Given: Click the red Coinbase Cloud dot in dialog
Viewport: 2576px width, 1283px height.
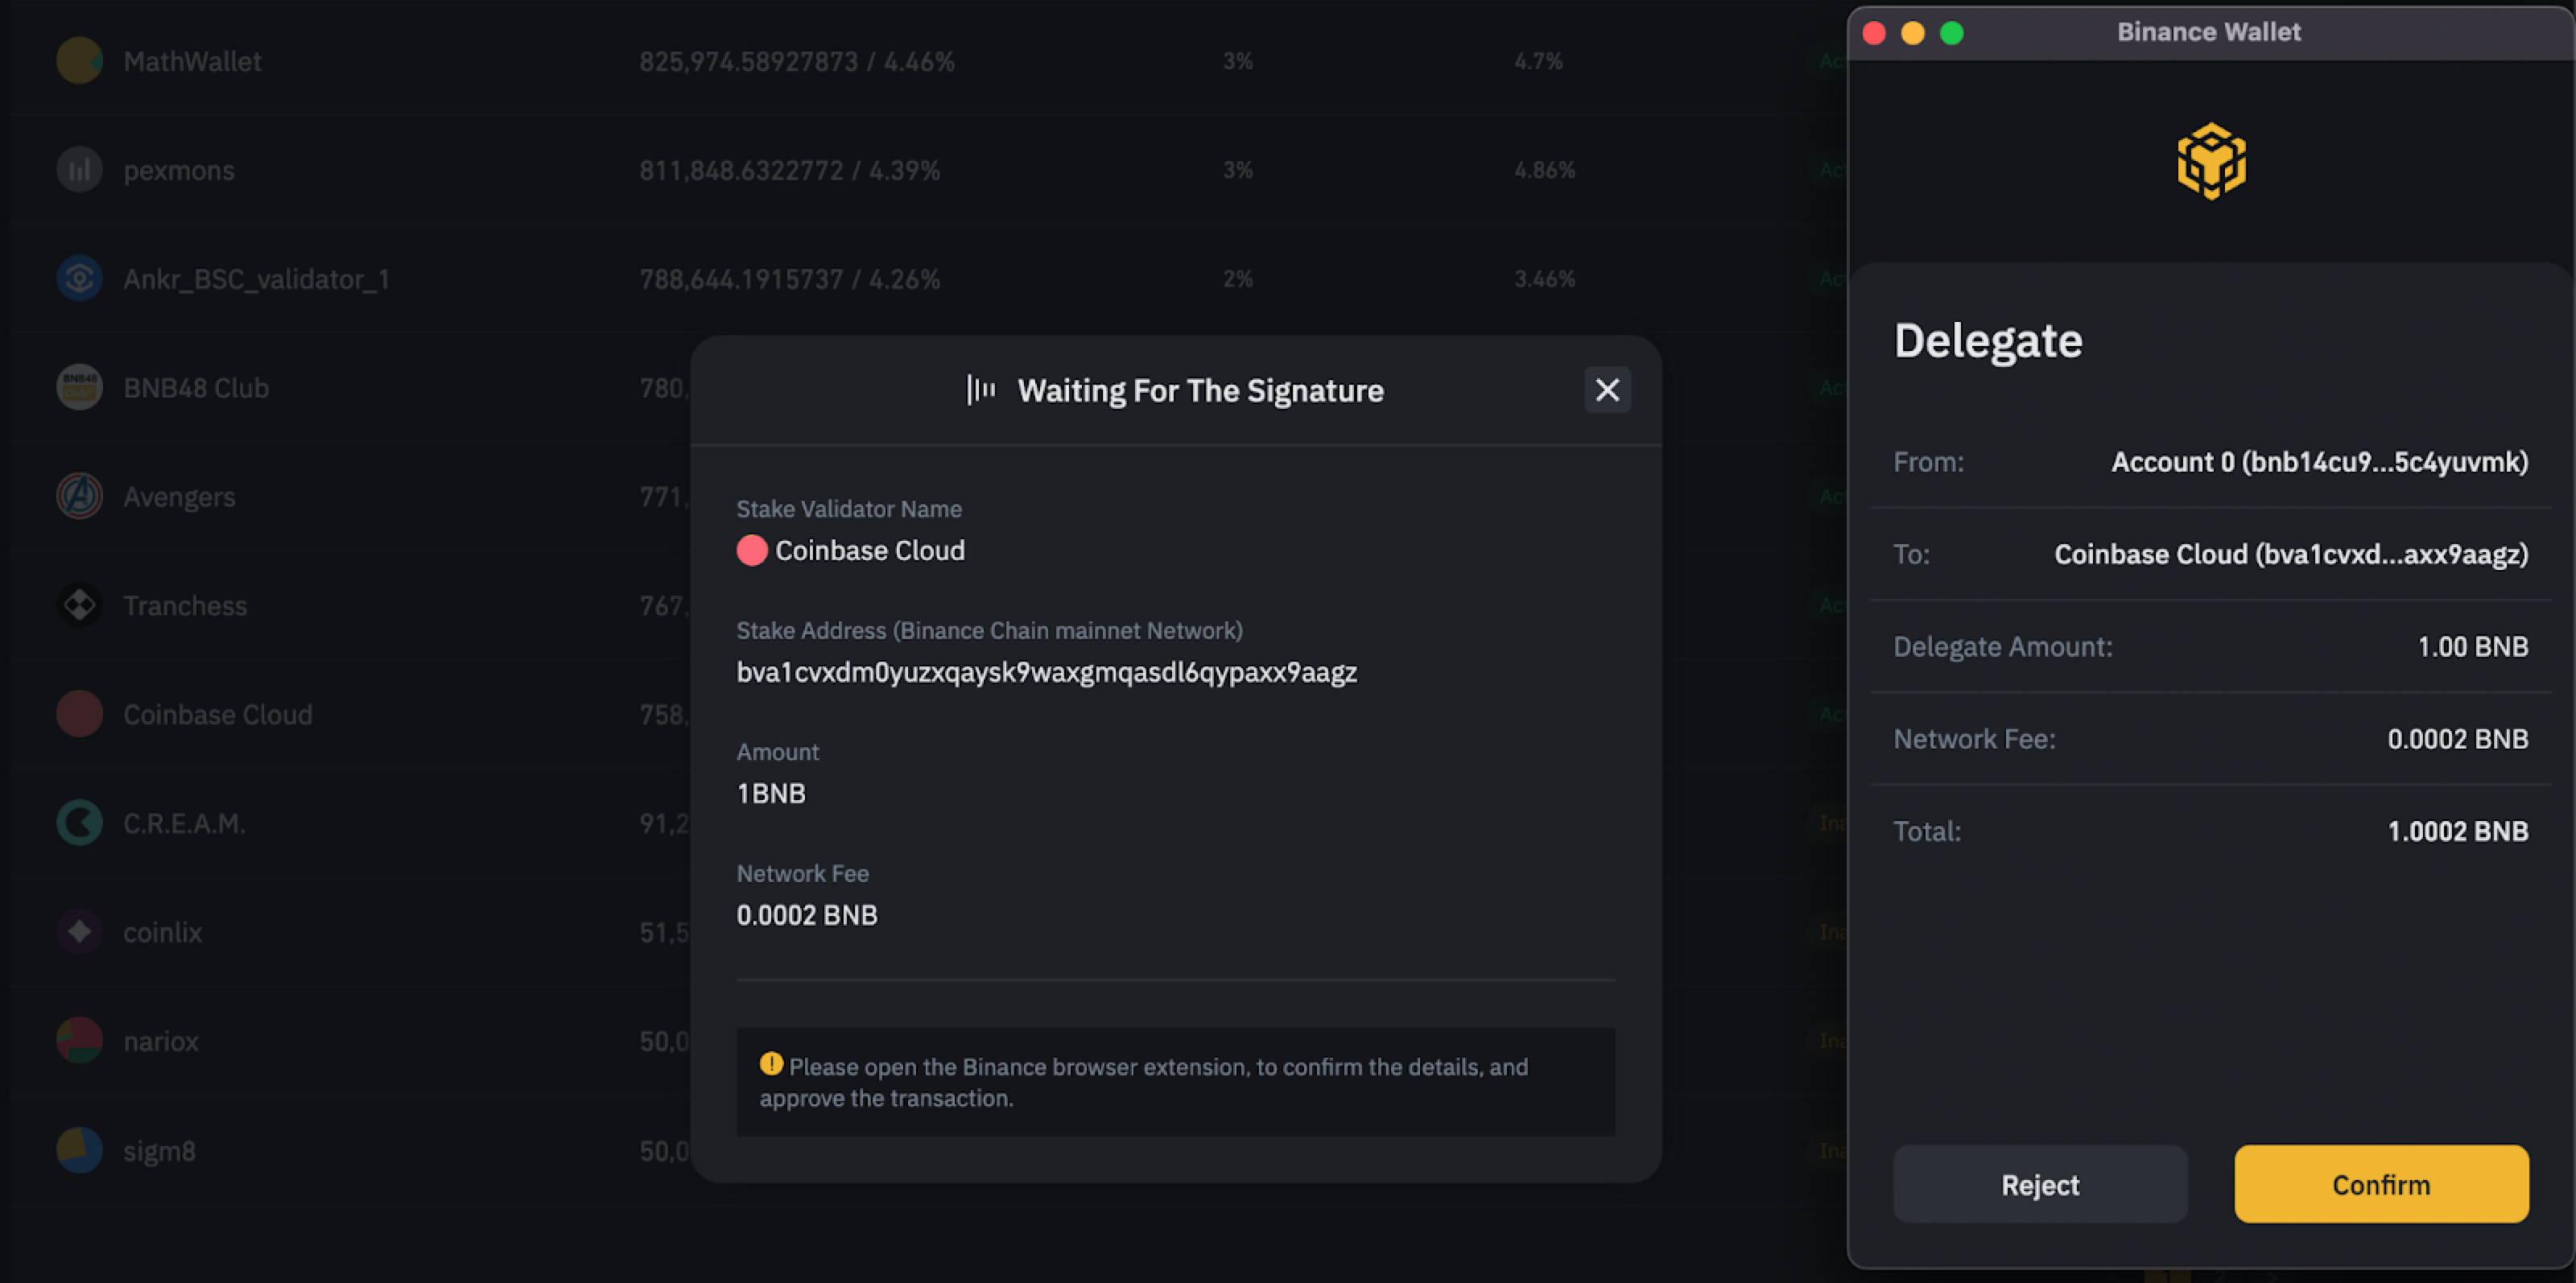Looking at the screenshot, I should point(751,550).
